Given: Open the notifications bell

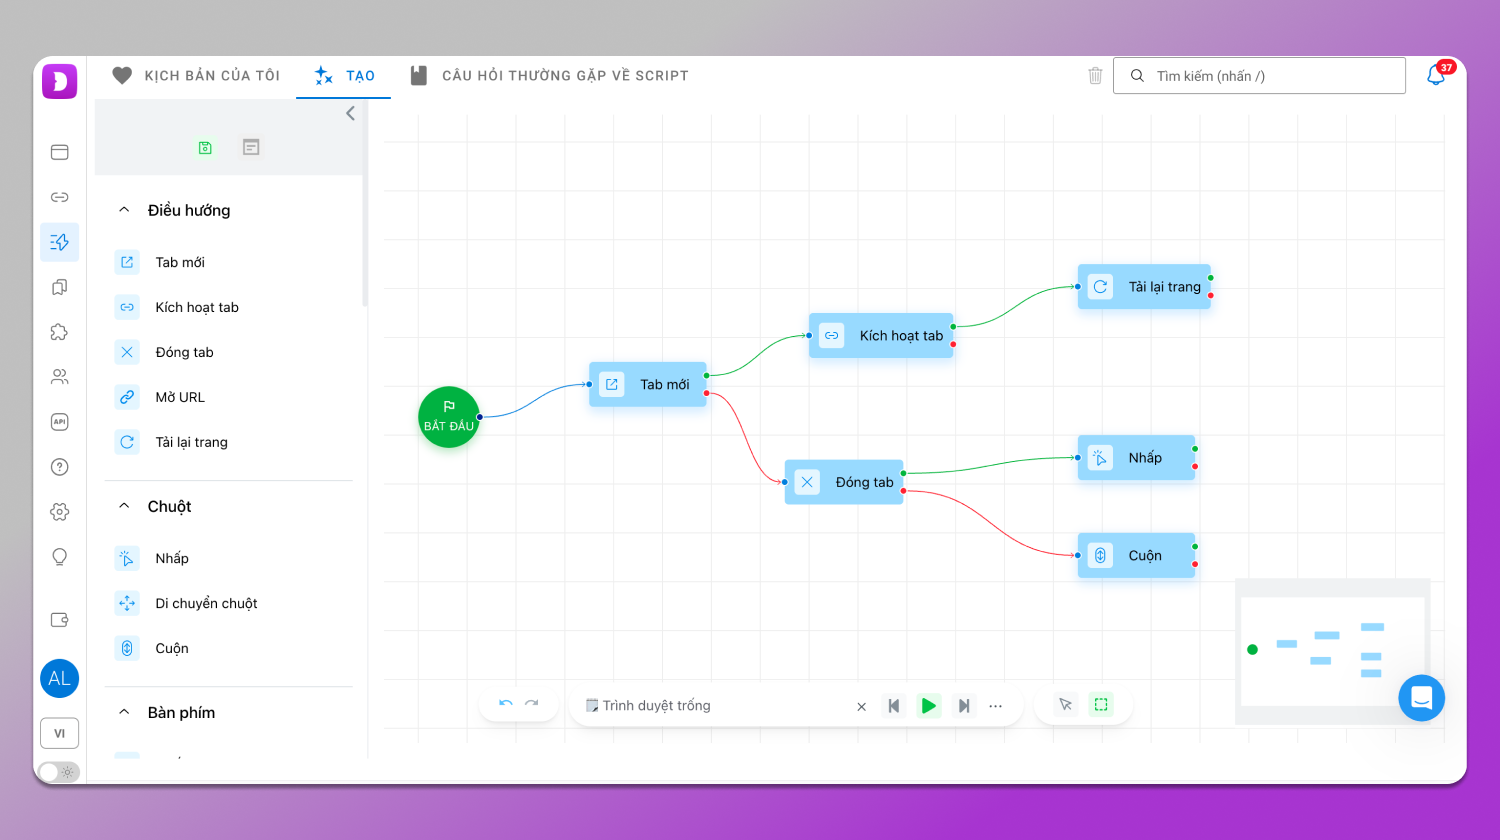Looking at the screenshot, I should pyautogui.click(x=1436, y=76).
